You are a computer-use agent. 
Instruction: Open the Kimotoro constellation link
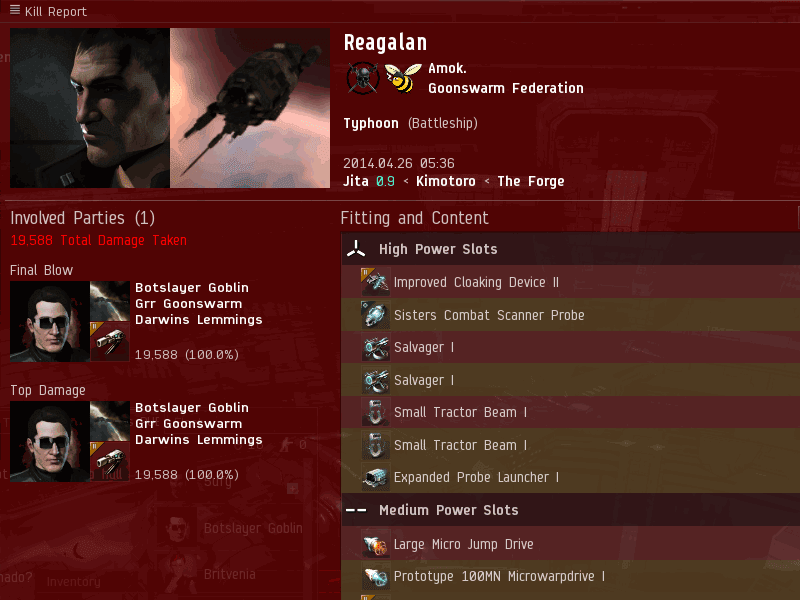(445, 181)
